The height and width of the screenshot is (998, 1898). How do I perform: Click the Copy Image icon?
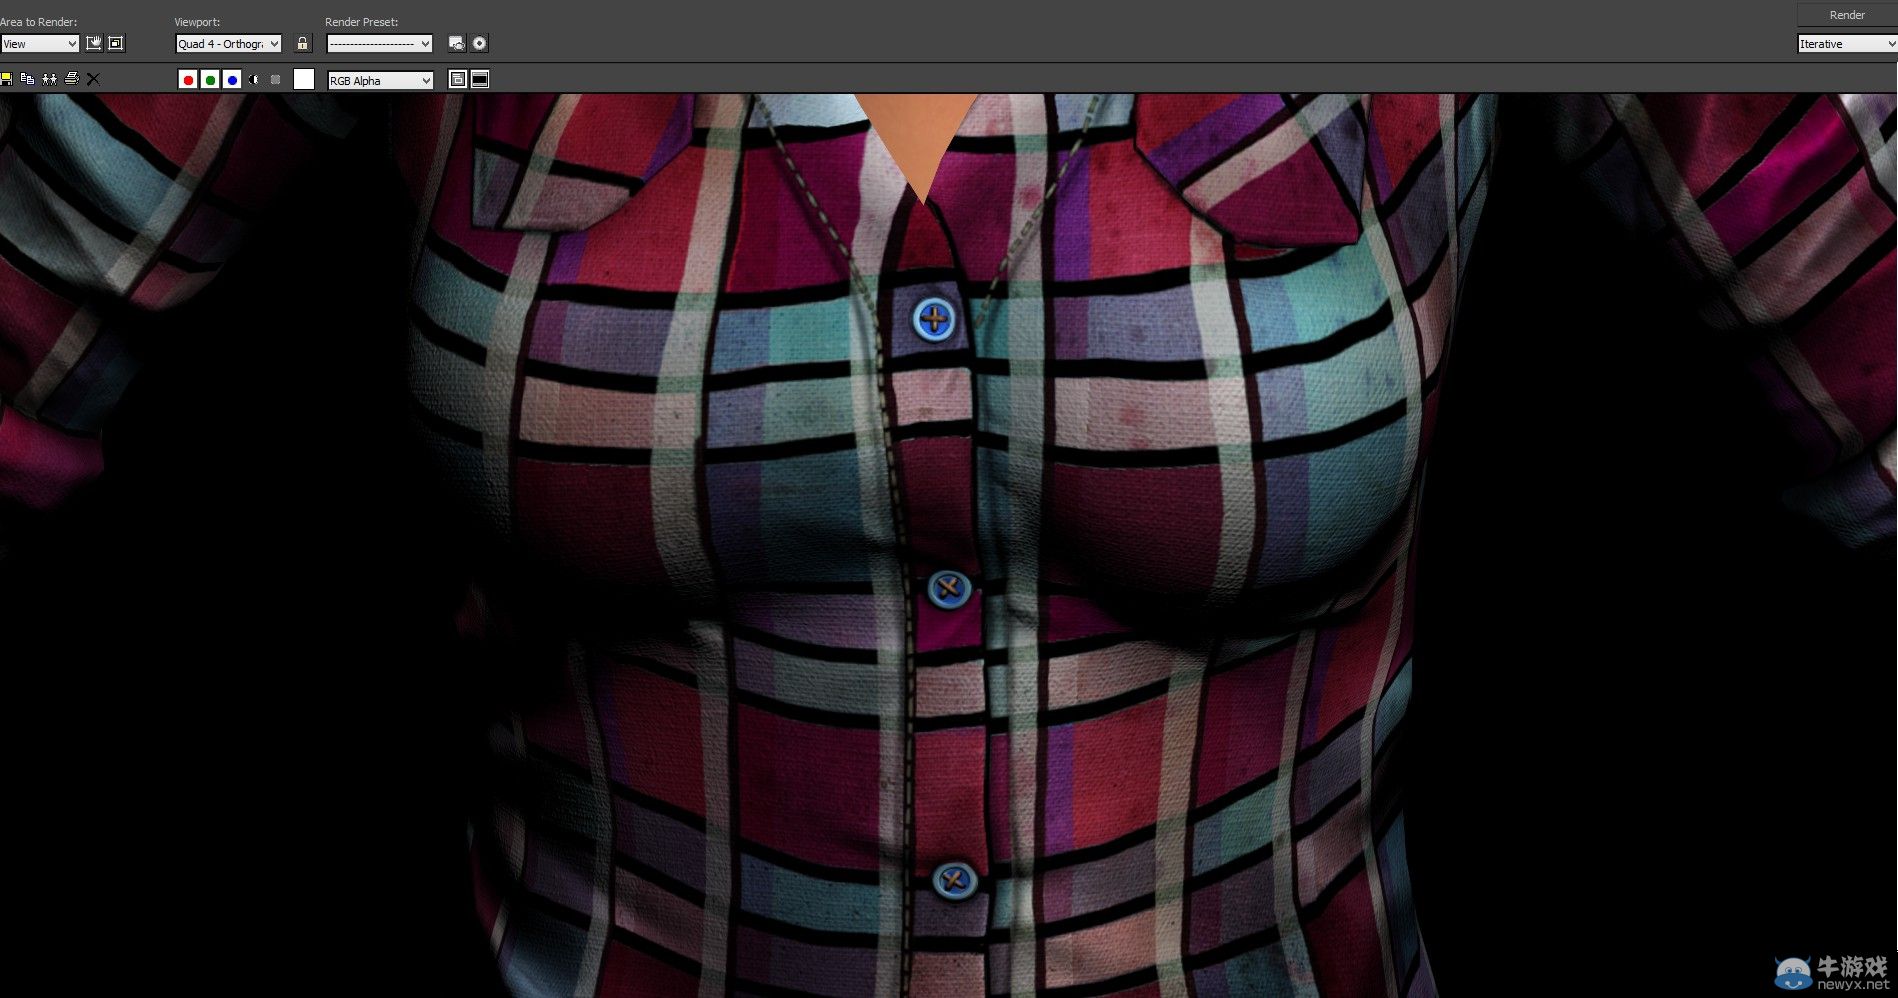click(27, 79)
